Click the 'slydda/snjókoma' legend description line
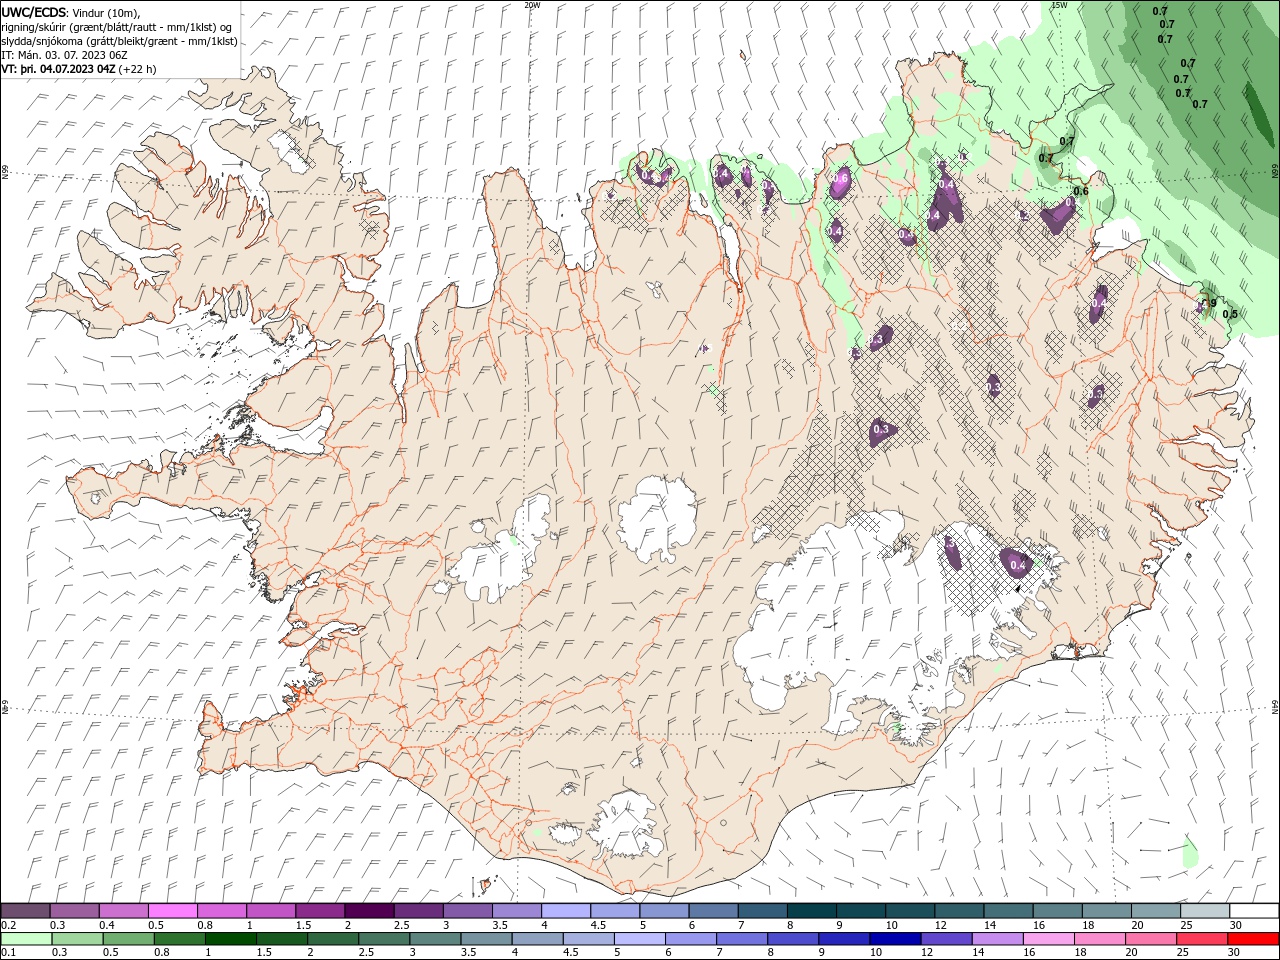The width and height of the screenshot is (1280, 960). [119, 41]
